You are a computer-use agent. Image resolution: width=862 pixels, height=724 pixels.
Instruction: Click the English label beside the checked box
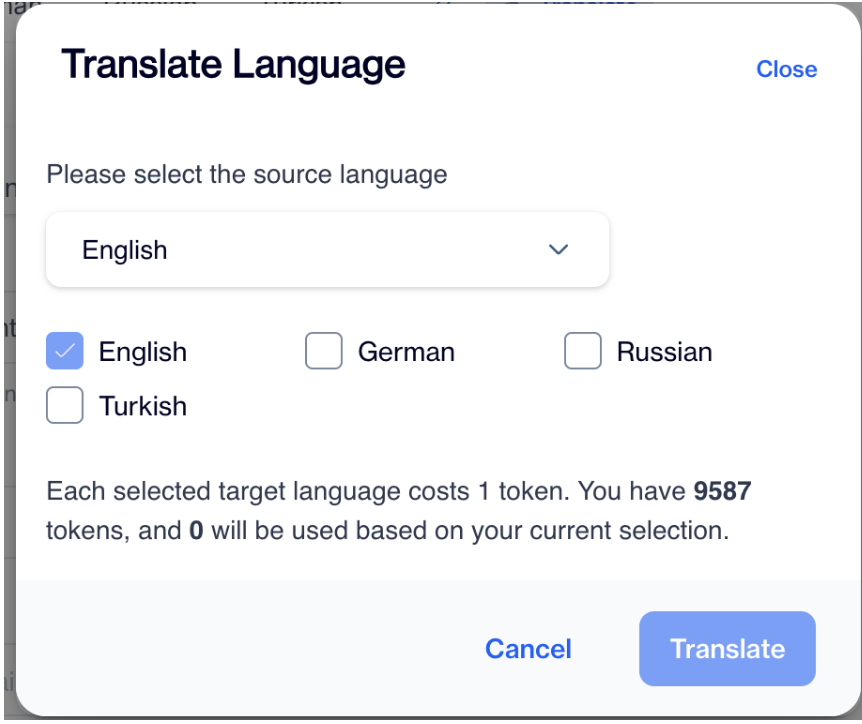(x=143, y=352)
